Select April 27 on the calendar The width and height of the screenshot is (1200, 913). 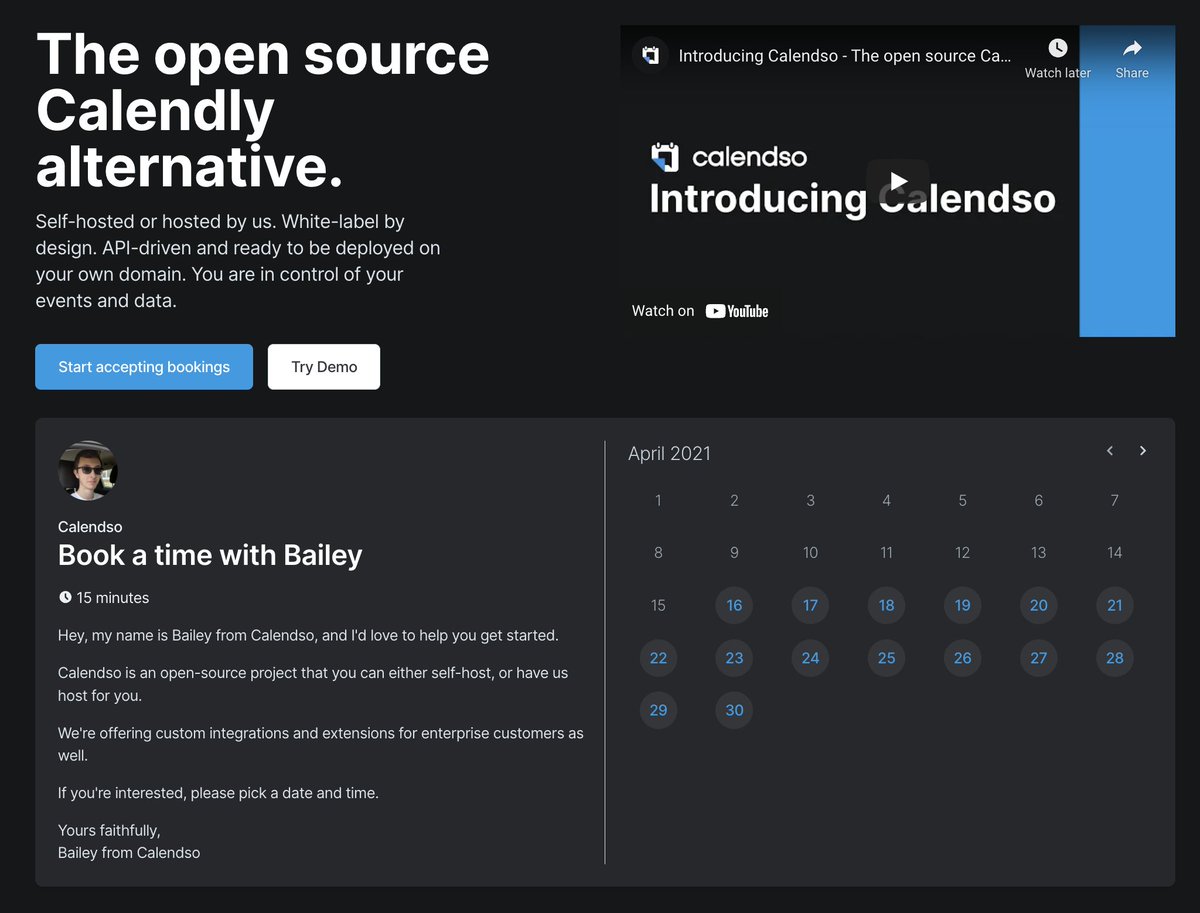1039,658
